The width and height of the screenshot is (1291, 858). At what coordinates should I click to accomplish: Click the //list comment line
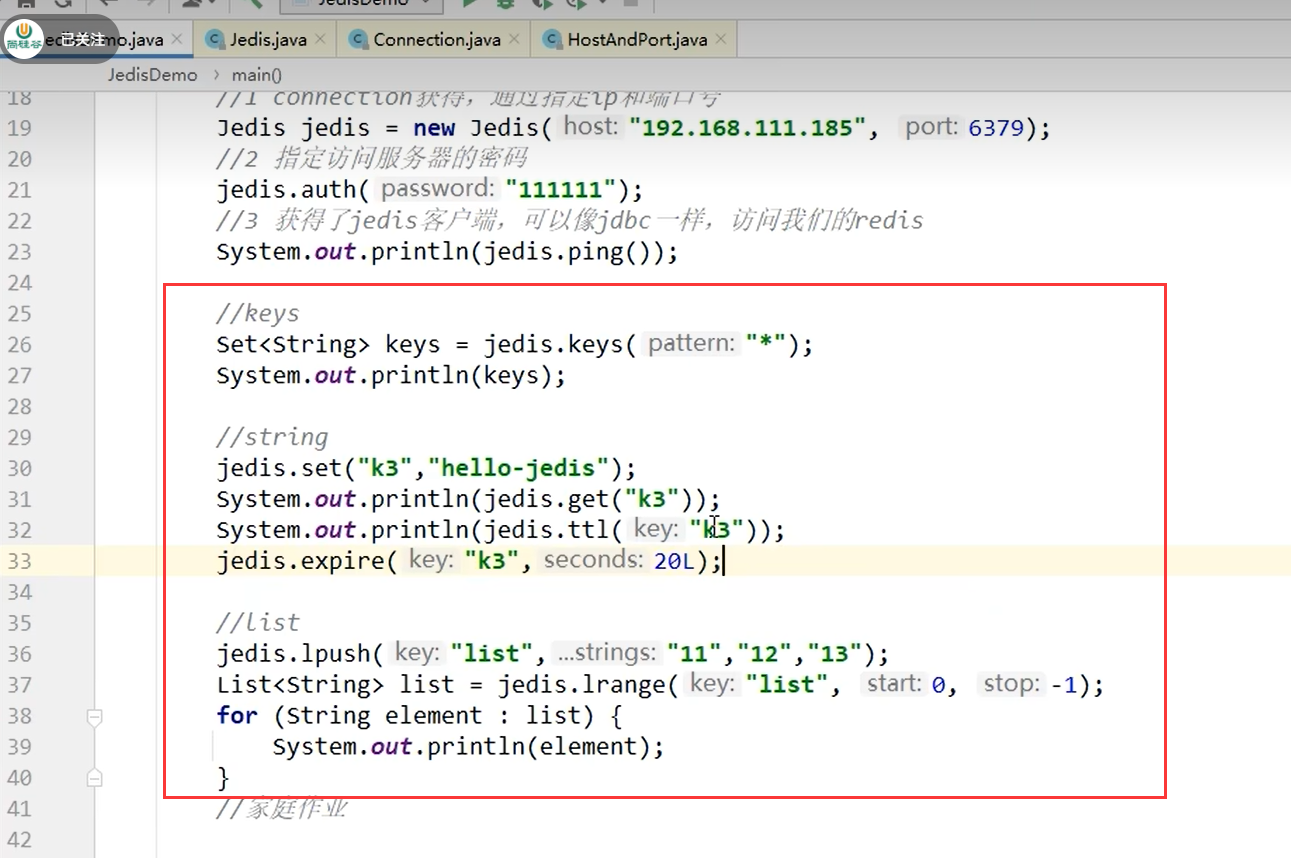258,623
